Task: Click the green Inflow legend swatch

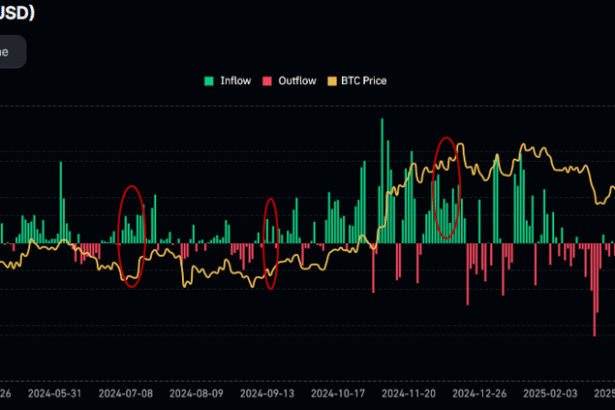Action: click(209, 81)
